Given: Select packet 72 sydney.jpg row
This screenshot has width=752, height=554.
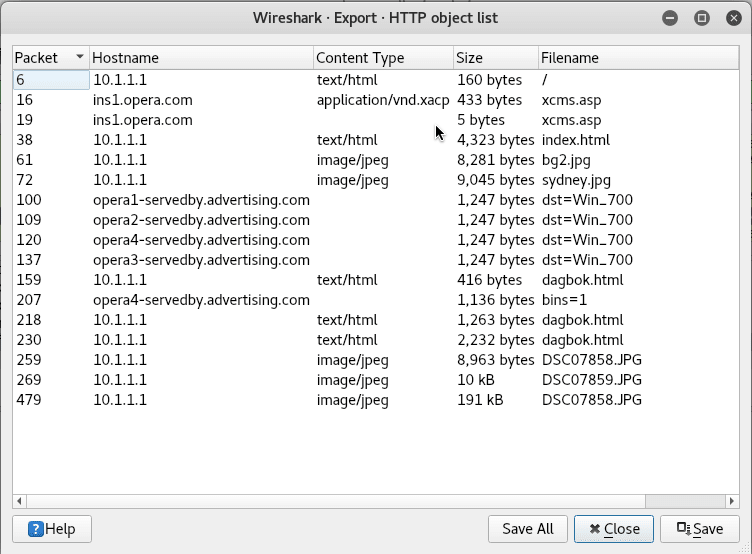Looking at the screenshot, I should (376, 180).
